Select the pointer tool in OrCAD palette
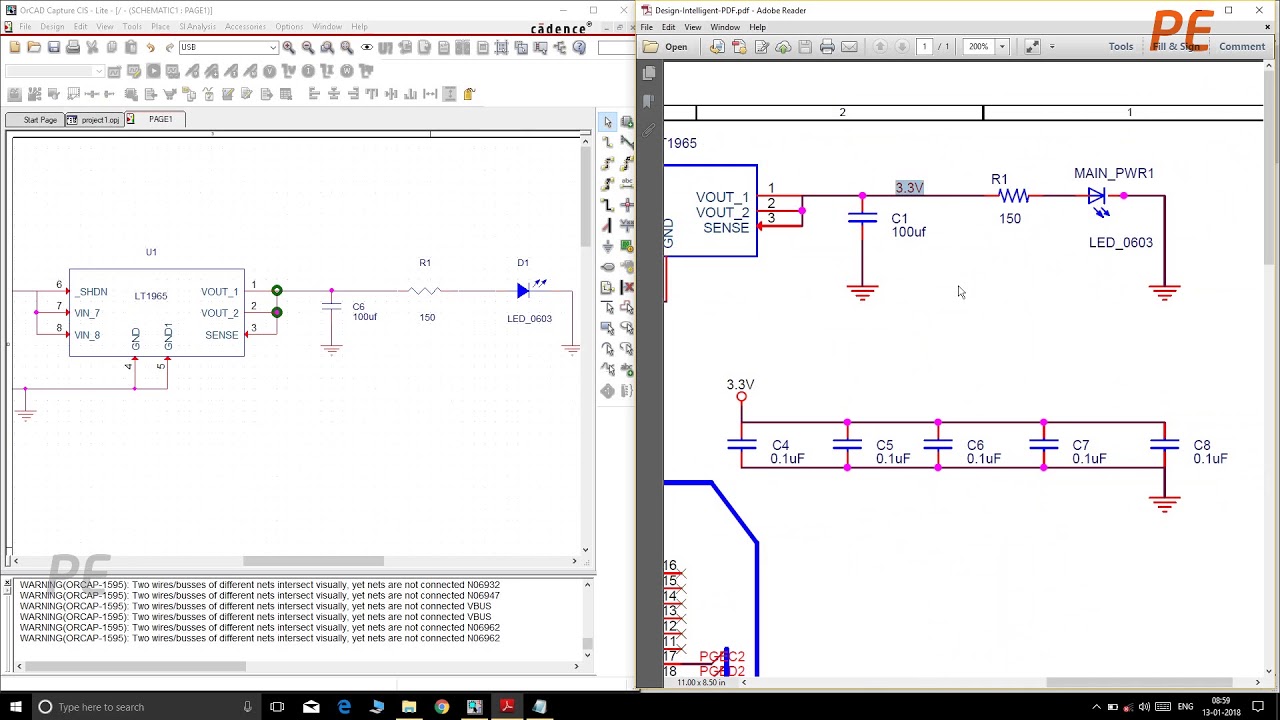The width and height of the screenshot is (1280, 720). tap(607, 122)
